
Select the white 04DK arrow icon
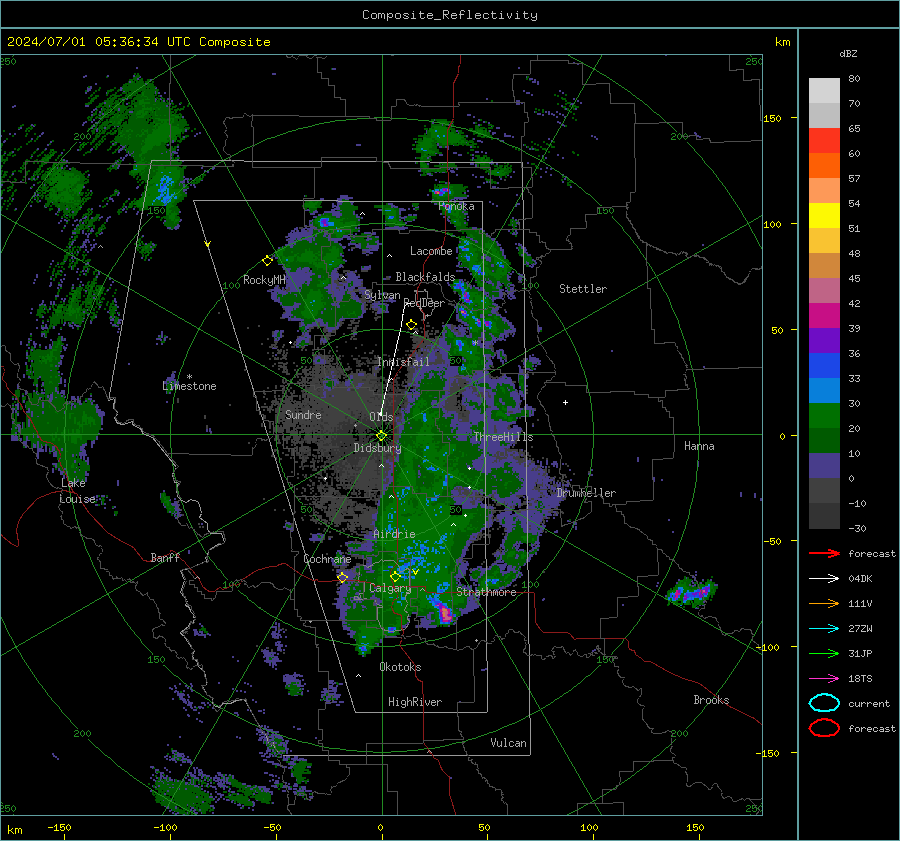(x=824, y=579)
